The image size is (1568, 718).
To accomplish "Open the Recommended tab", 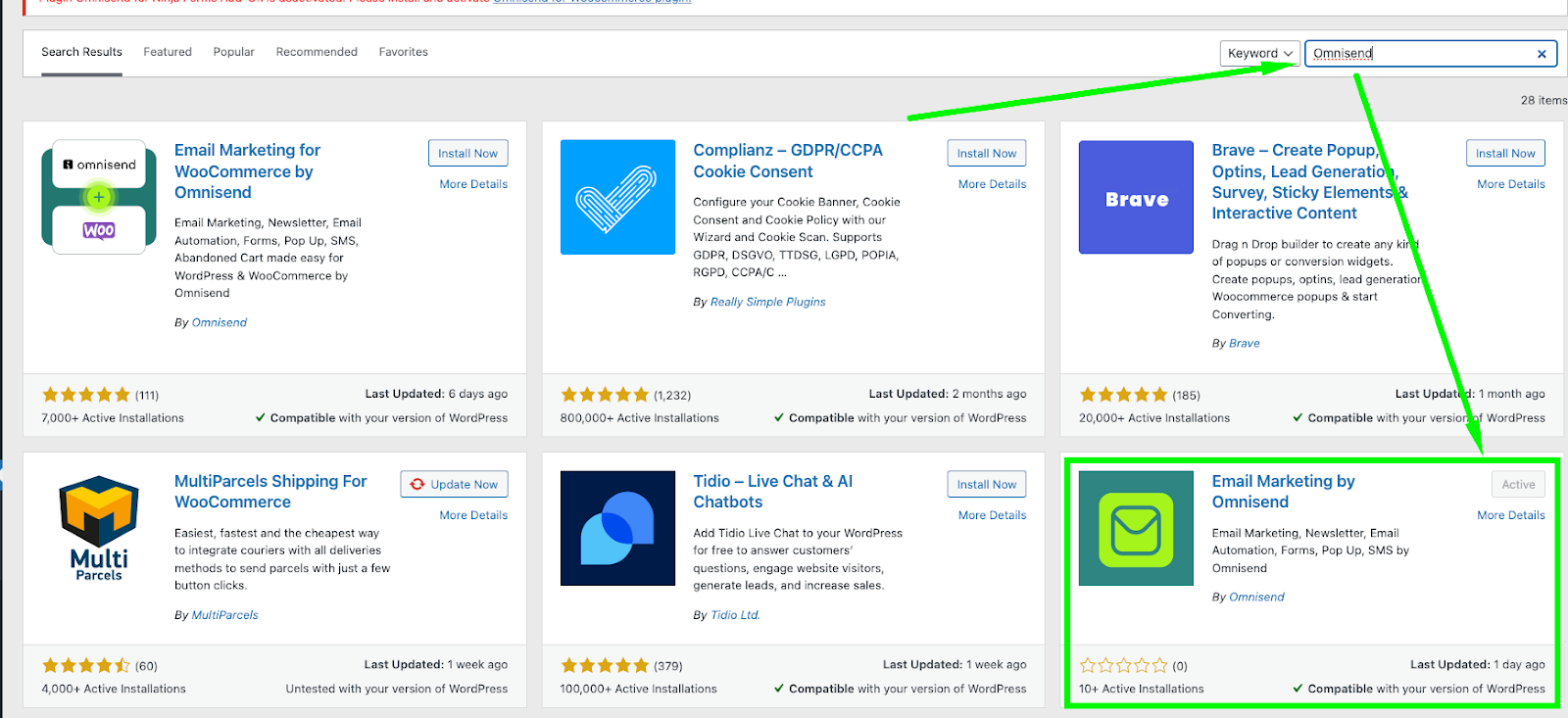I will (316, 52).
